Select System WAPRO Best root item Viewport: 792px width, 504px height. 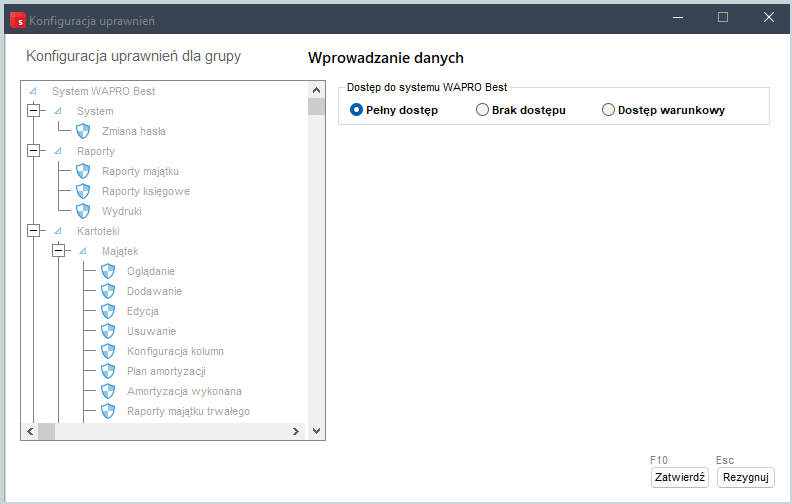[104, 91]
